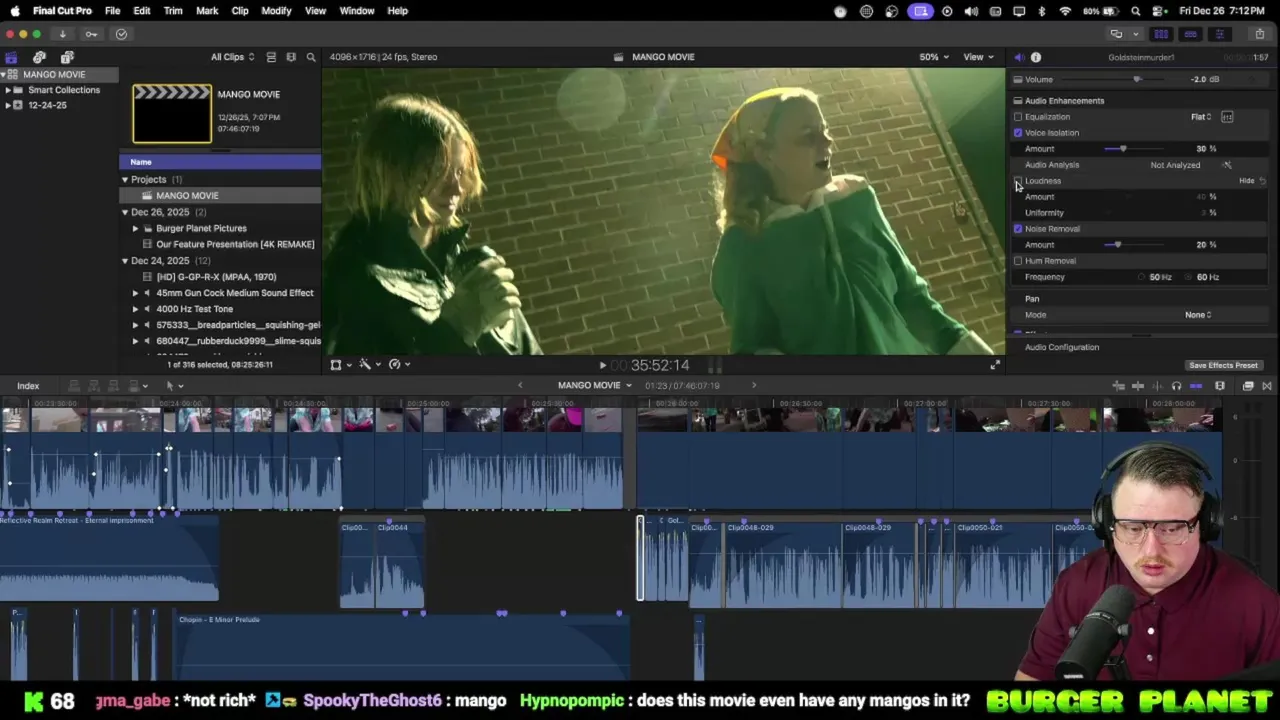
Task: Open the Keyword Editor key icon
Action: coord(91,34)
